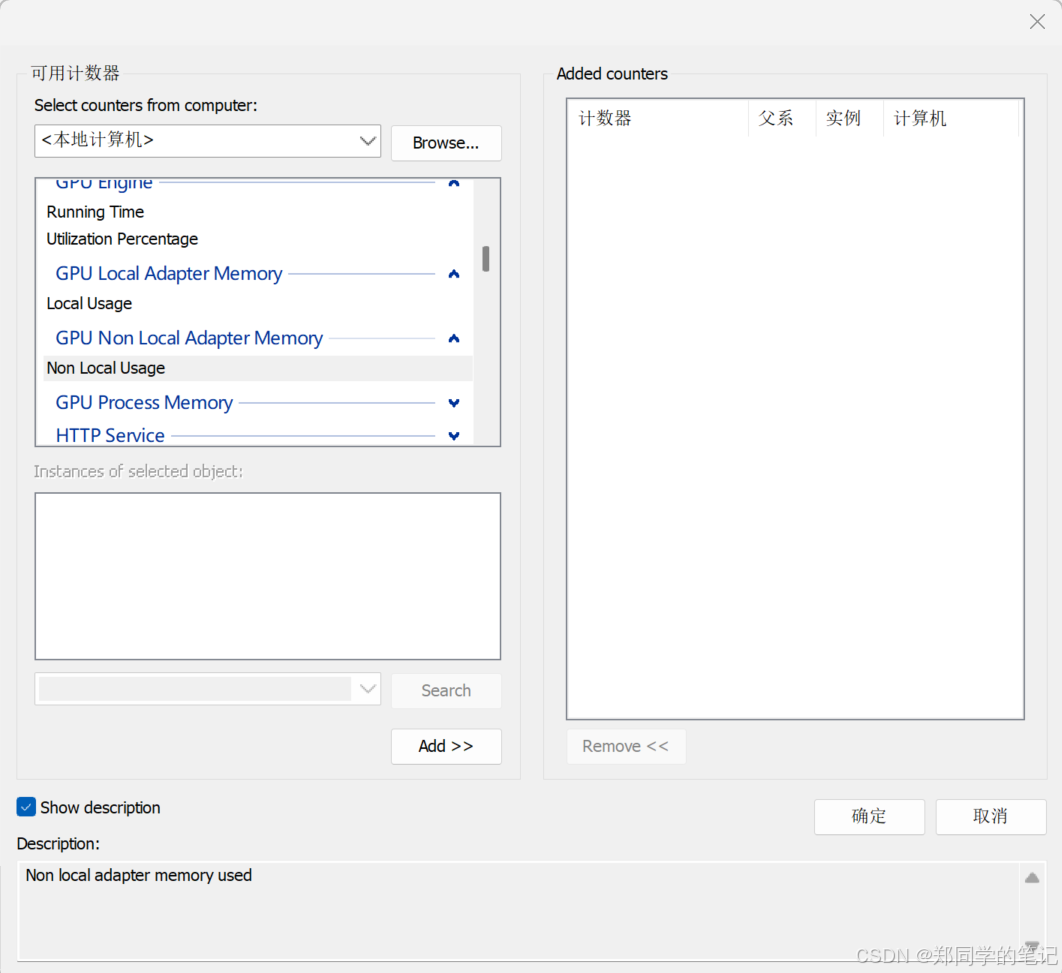Click the GPU Non Local Adapter Memory heading
This screenshot has height=973, width=1062.
pyautogui.click(x=189, y=338)
